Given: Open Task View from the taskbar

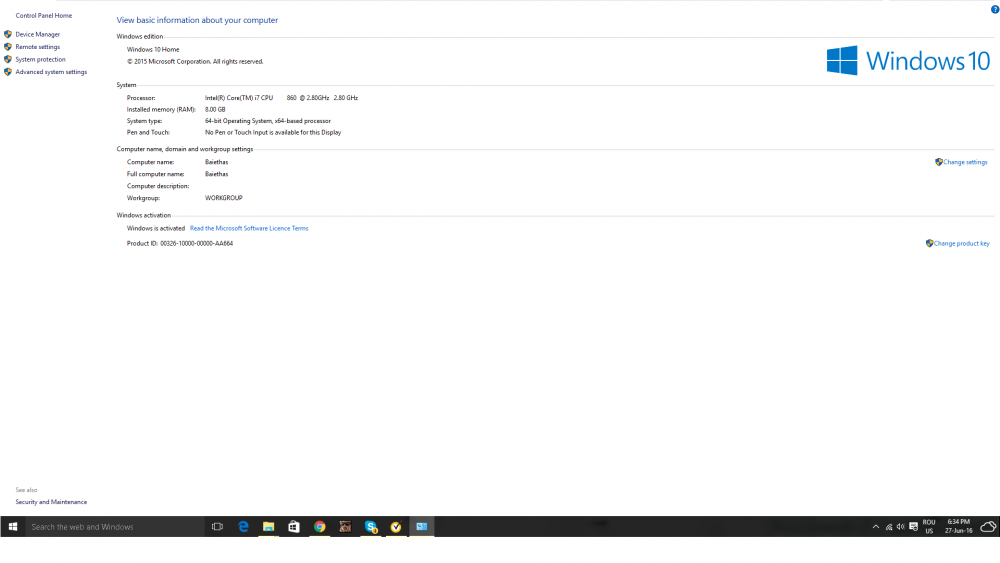Looking at the screenshot, I should [x=217, y=527].
